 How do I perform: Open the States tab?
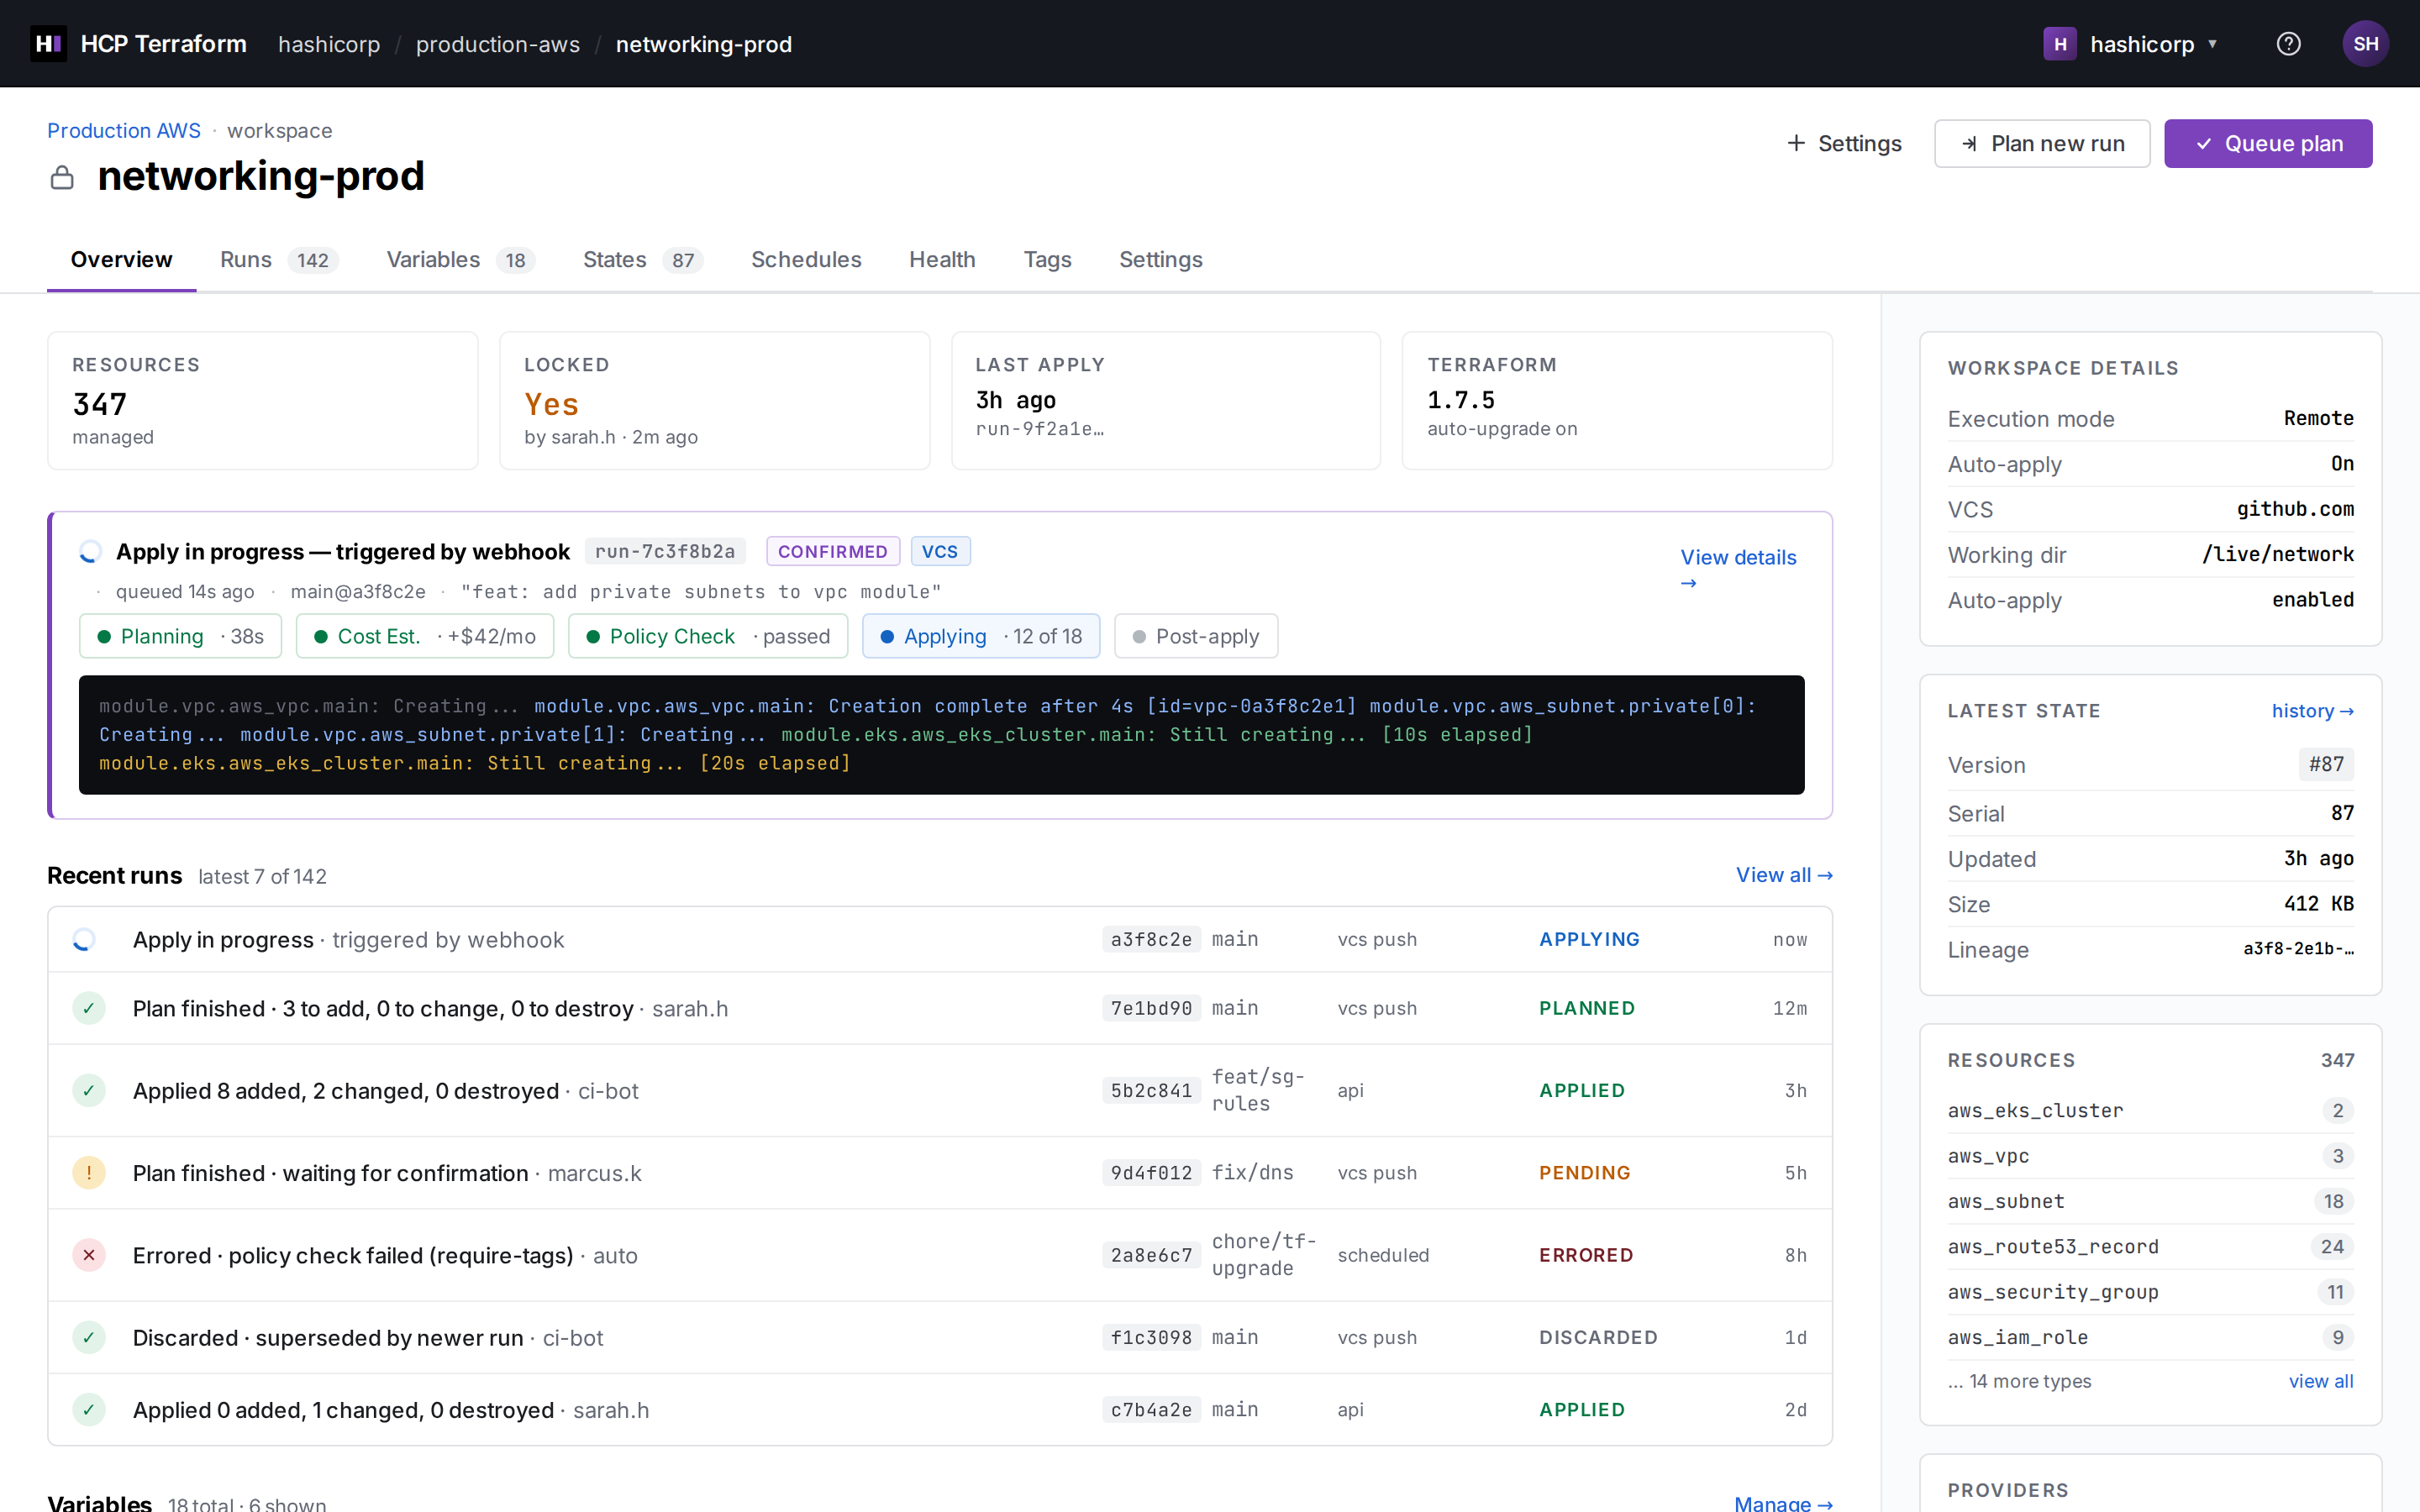click(643, 260)
